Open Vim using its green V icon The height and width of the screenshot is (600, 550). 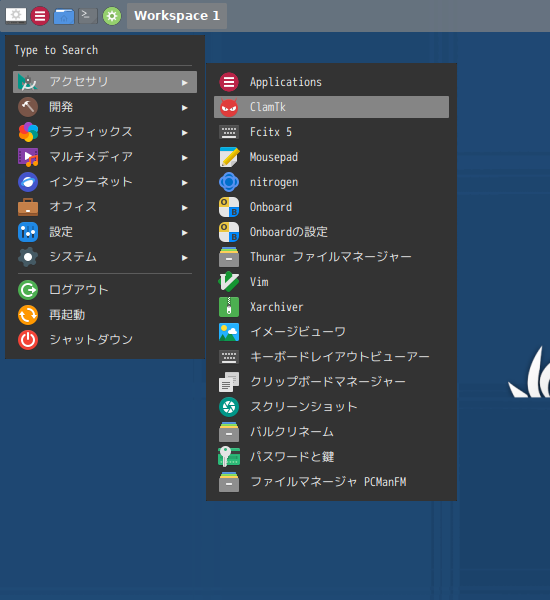(x=229, y=282)
